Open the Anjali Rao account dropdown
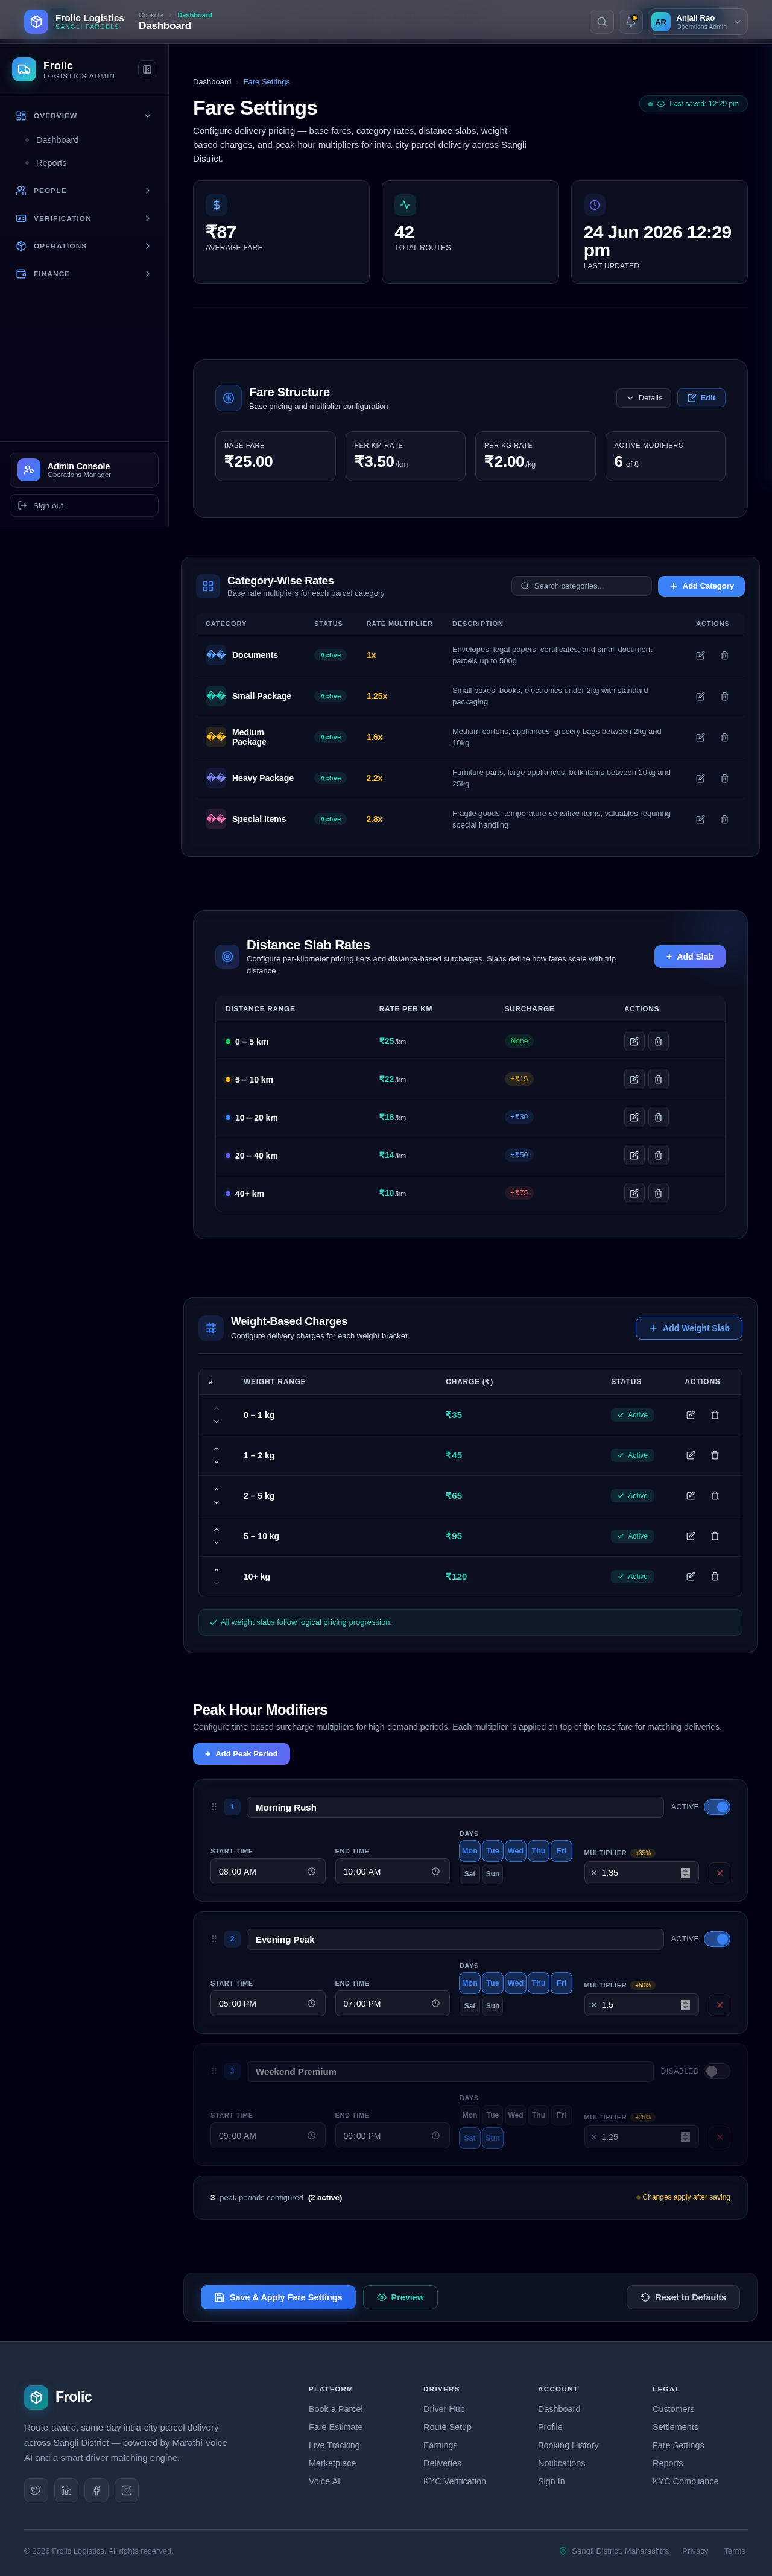 click(698, 21)
